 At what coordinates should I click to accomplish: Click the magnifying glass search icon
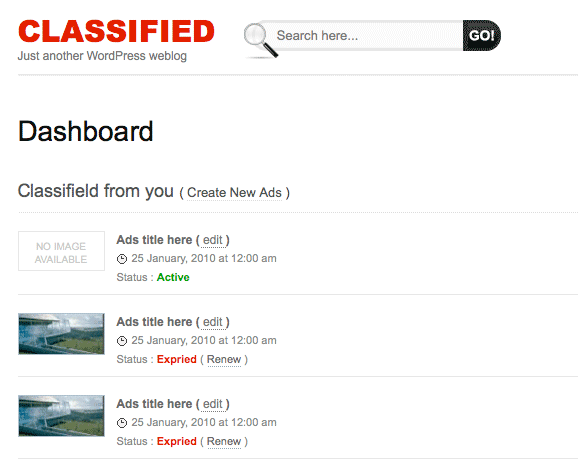pos(260,41)
